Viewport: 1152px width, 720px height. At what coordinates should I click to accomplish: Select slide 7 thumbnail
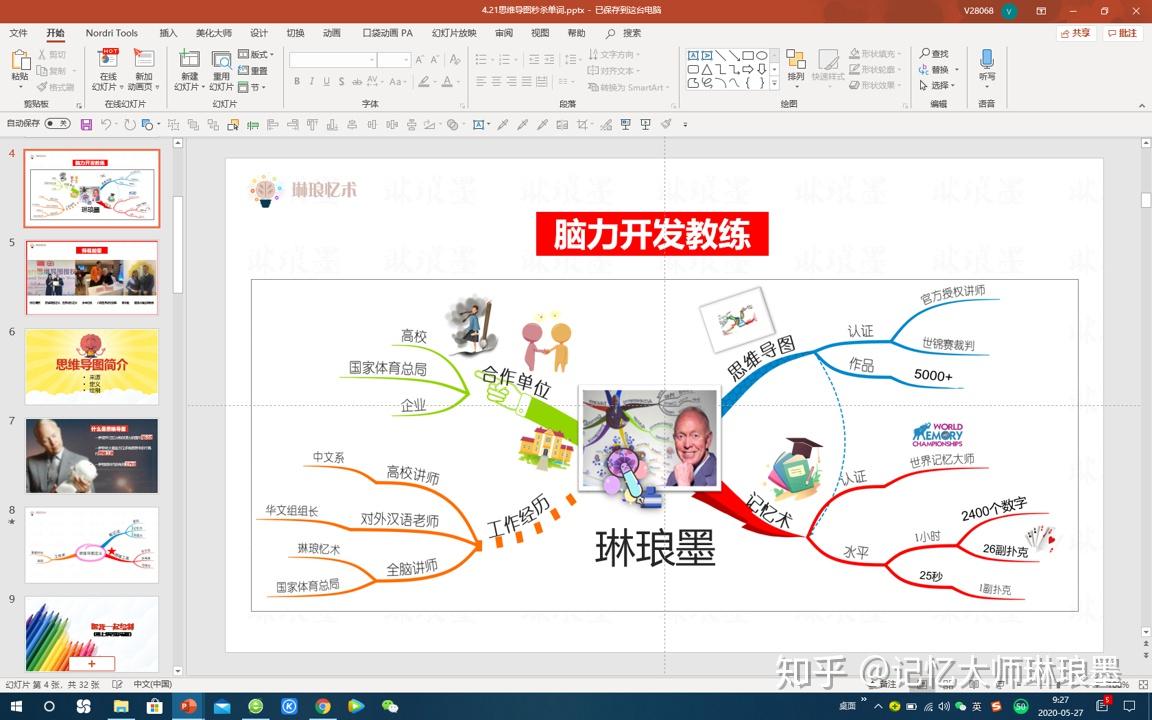click(x=92, y=456)
